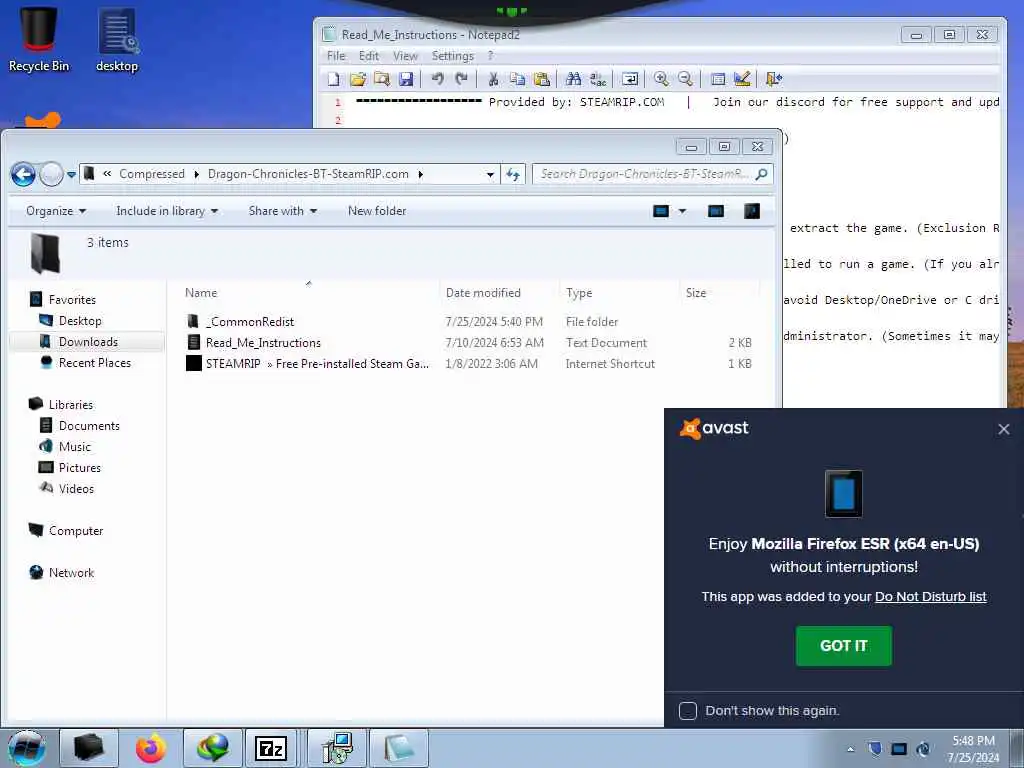Close the Avast notification popup

[1004, 429]
